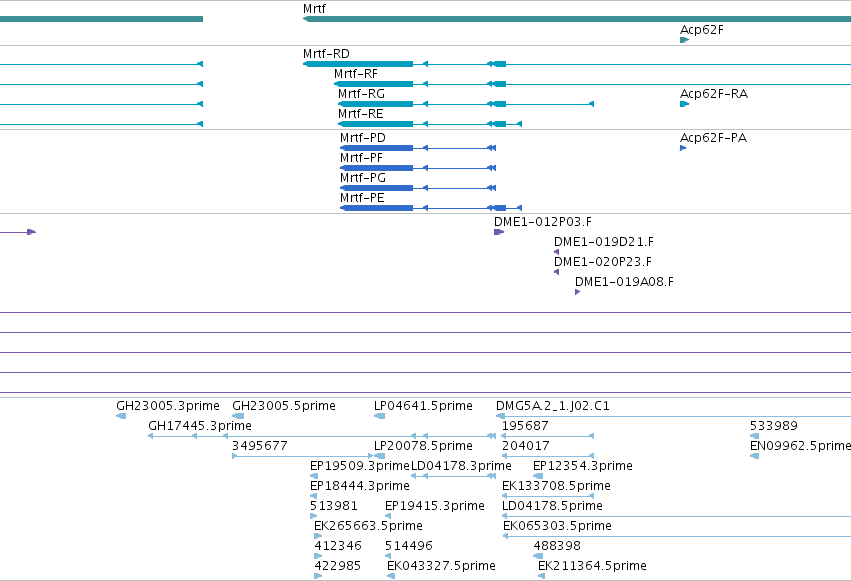Select the Mrtf gene label
The width and height of the screenshot is (851, 581).
(x=314, y=9)
